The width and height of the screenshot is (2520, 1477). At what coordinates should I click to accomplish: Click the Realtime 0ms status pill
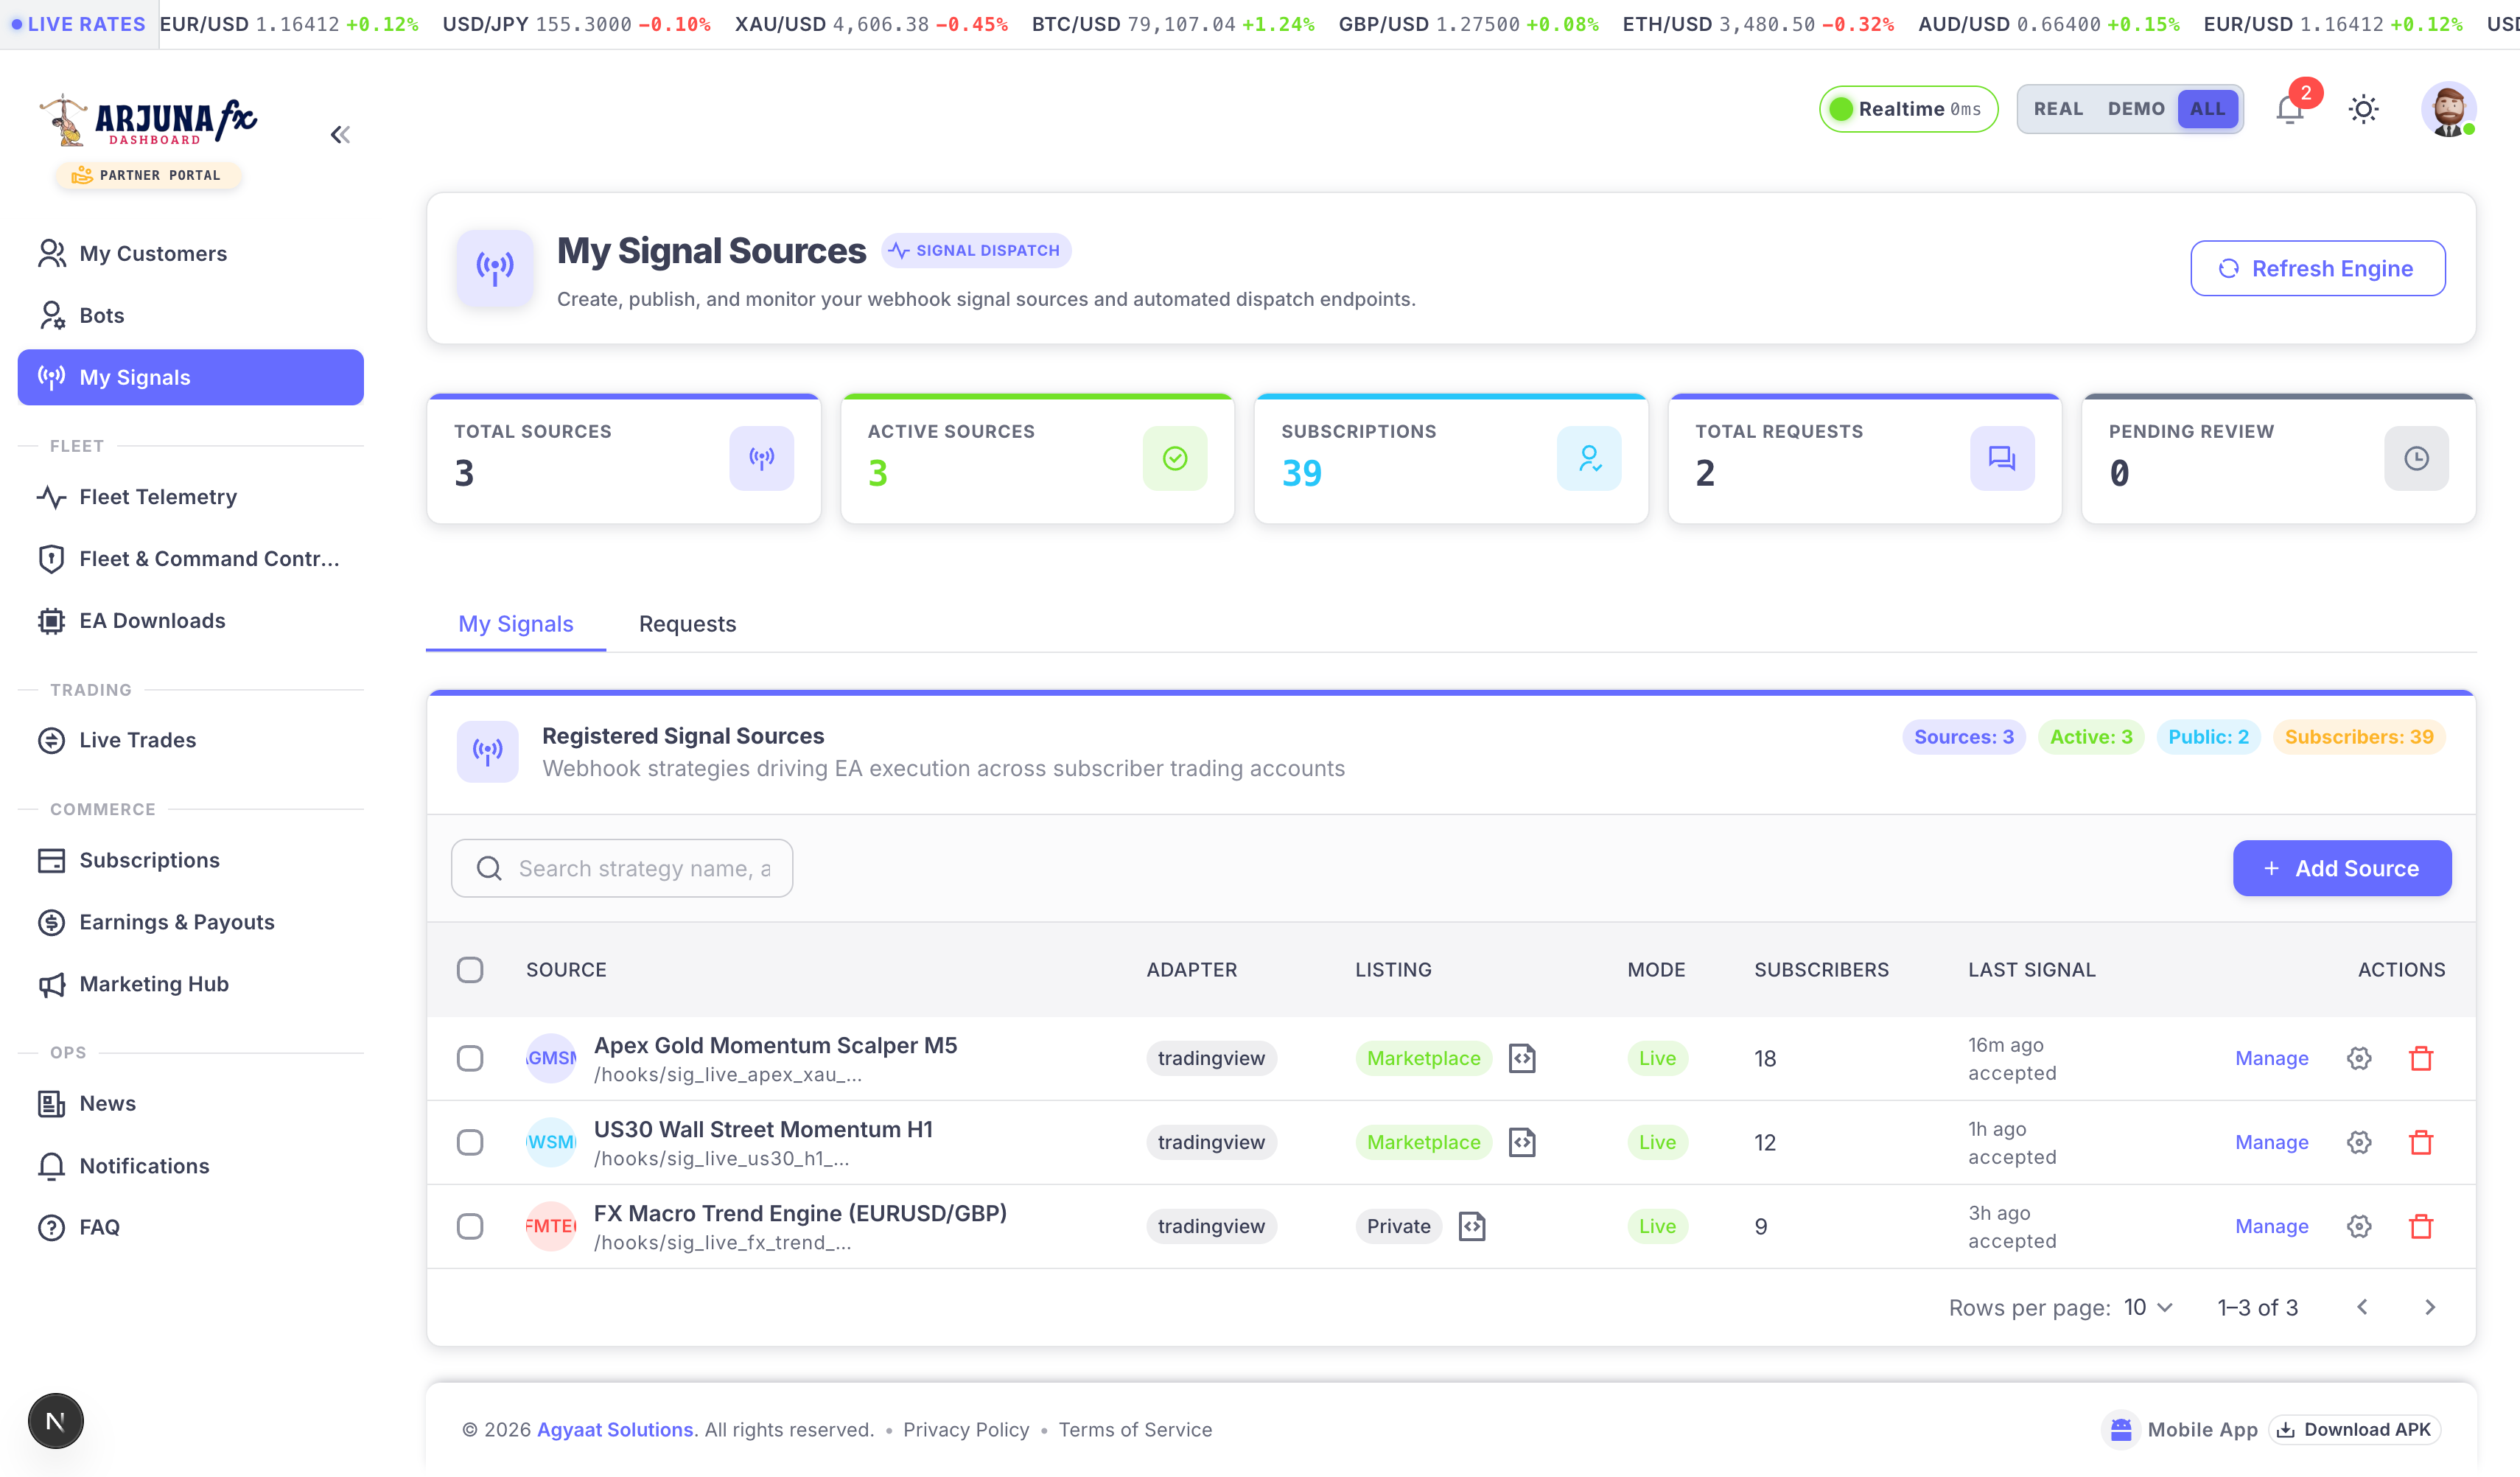[1908, 109]
